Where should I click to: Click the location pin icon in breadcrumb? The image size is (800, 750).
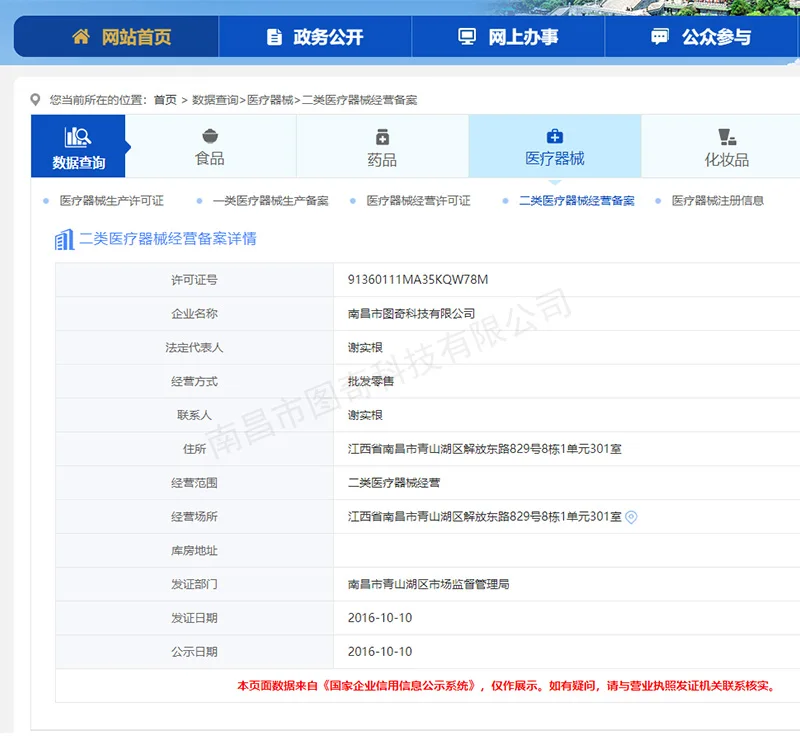click(35, 99)
